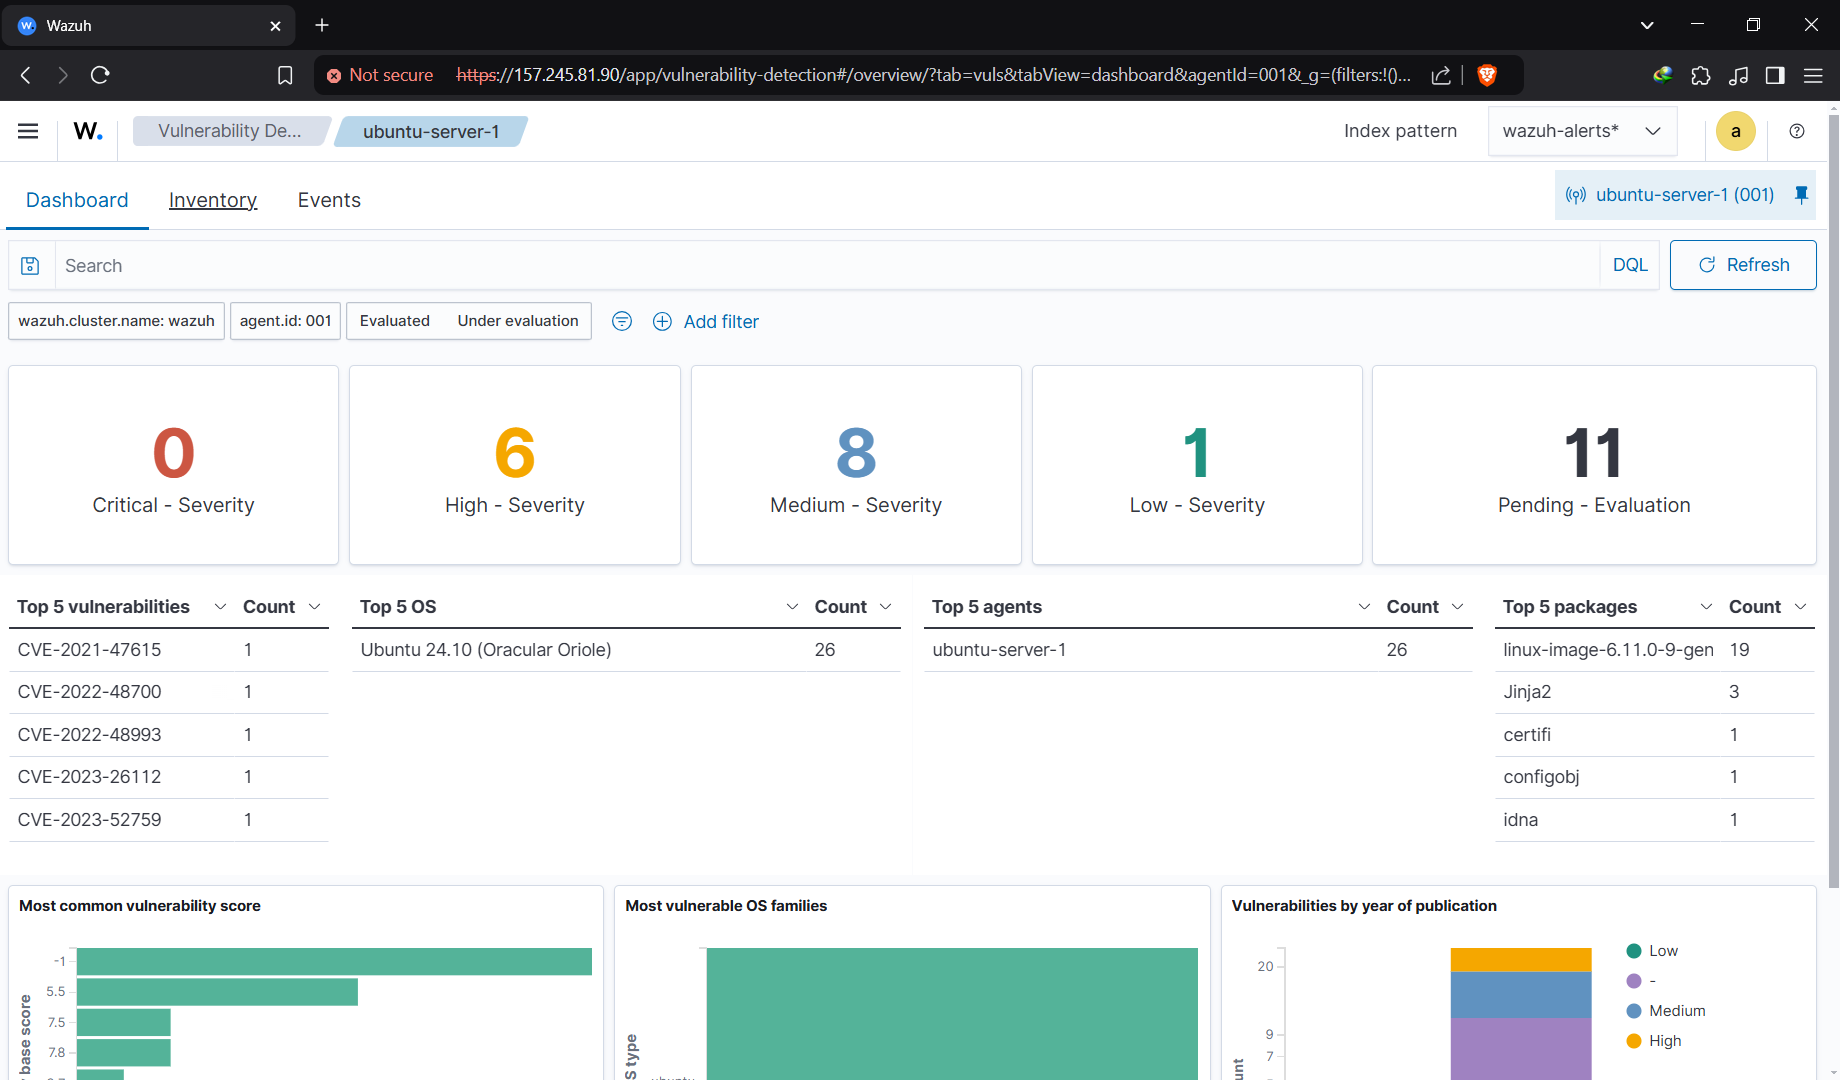Viewport: 1840px width, 1080px height.
Task: Click the Vulnerability De... breadcrumb
Action: coord(229,131)
